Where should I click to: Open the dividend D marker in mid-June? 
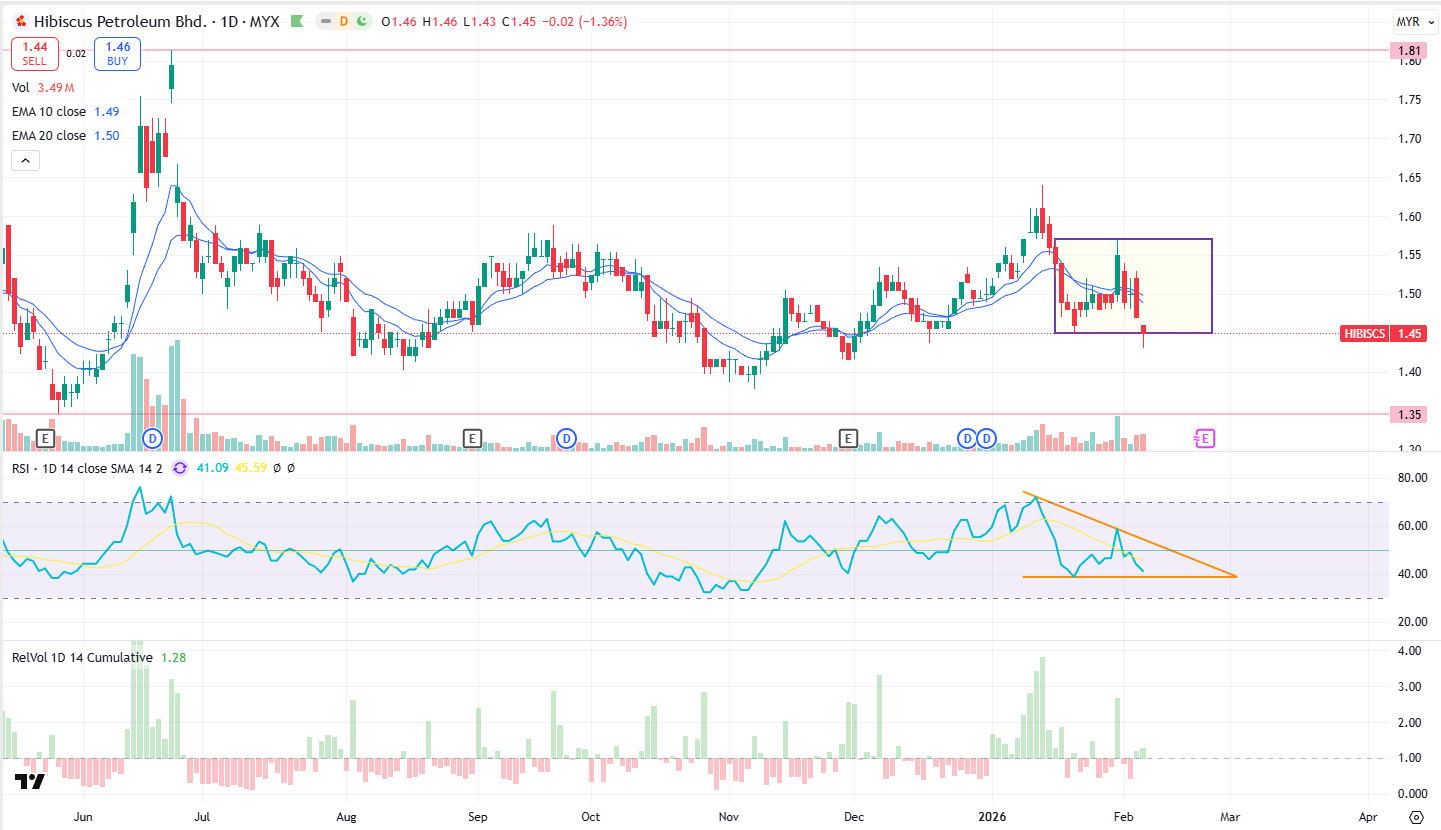153,438
